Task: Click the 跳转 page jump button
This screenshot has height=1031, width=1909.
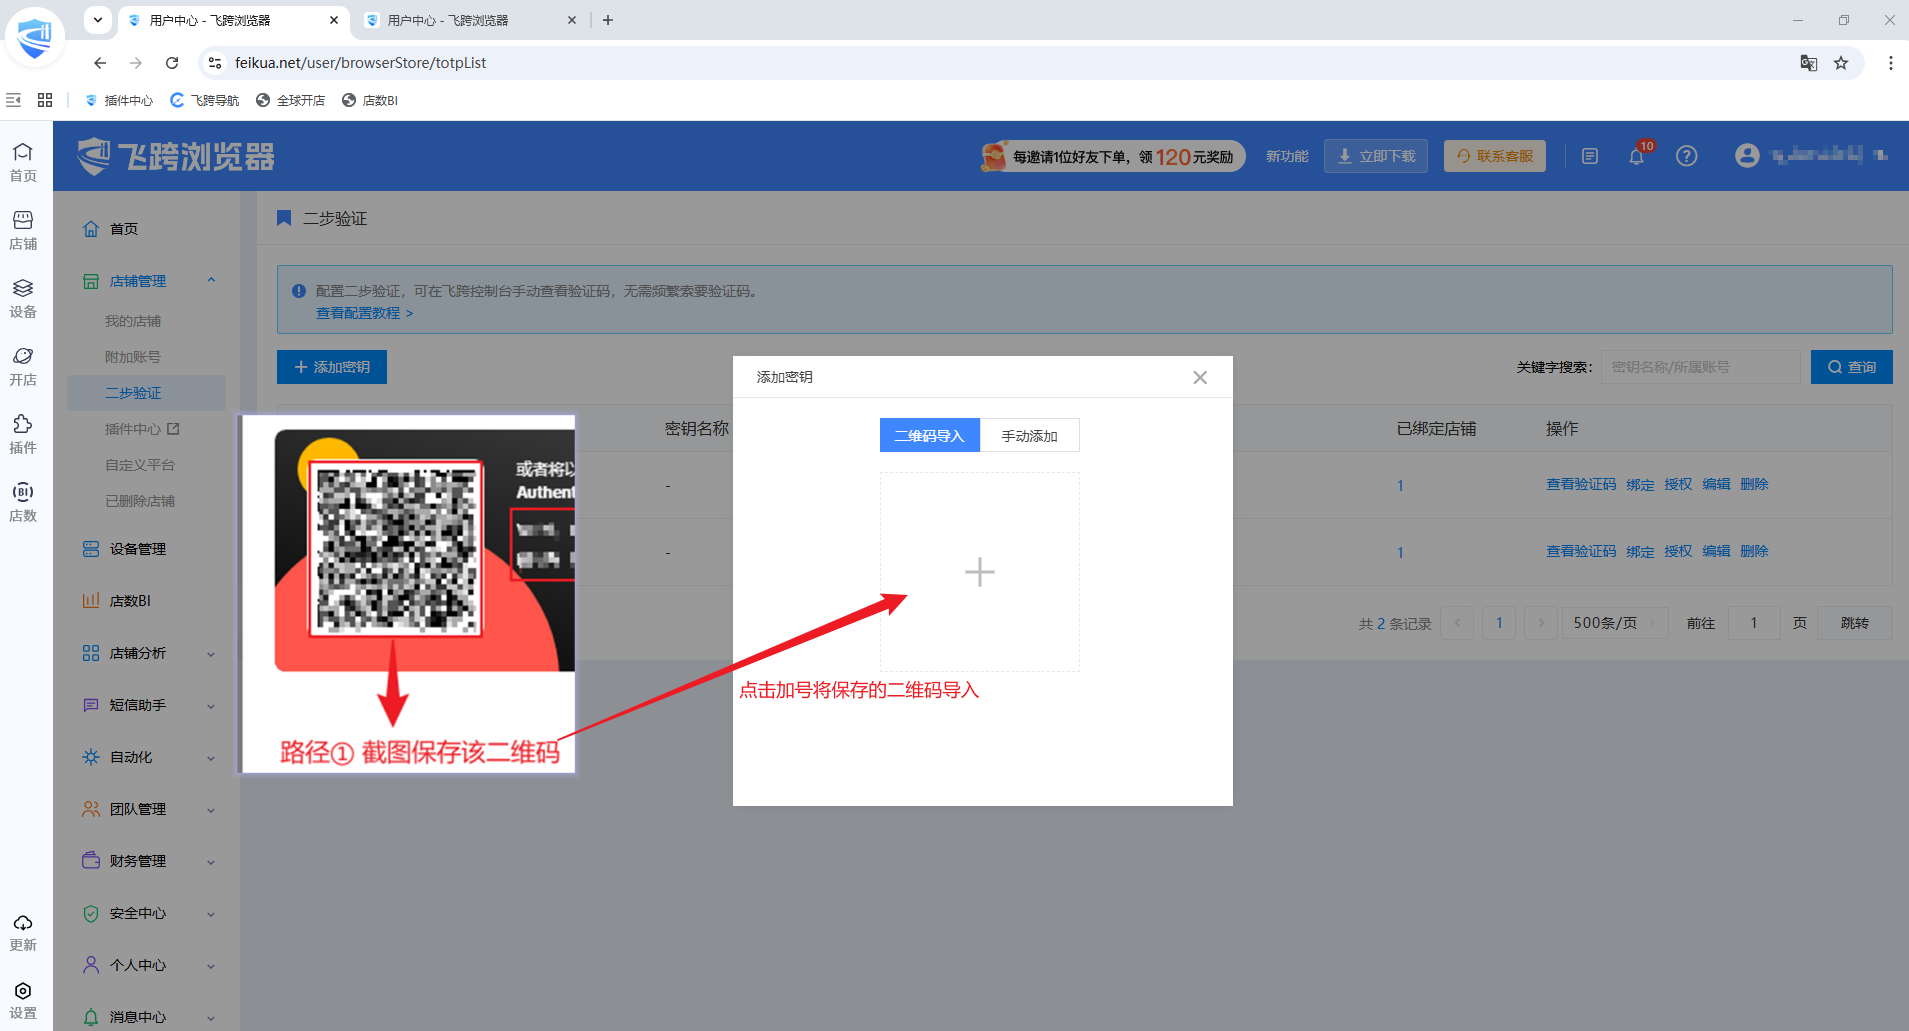Action: pos(1855,623)
